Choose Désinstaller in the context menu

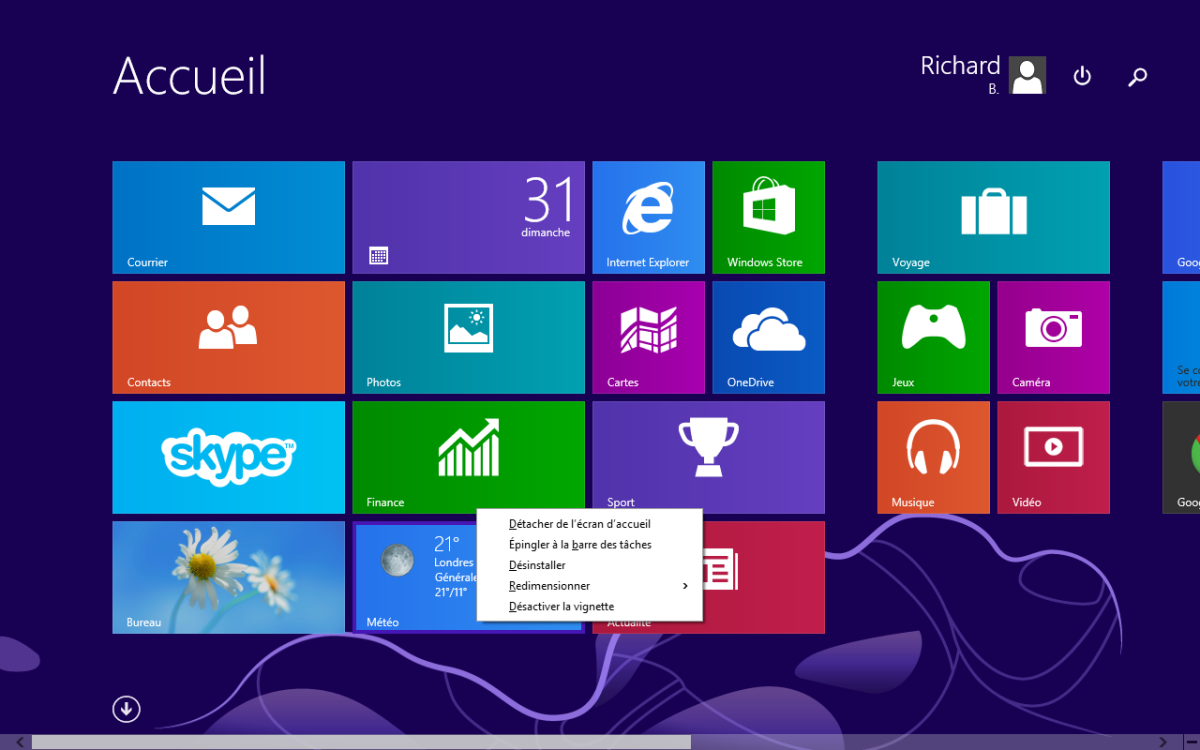point(589,565)
